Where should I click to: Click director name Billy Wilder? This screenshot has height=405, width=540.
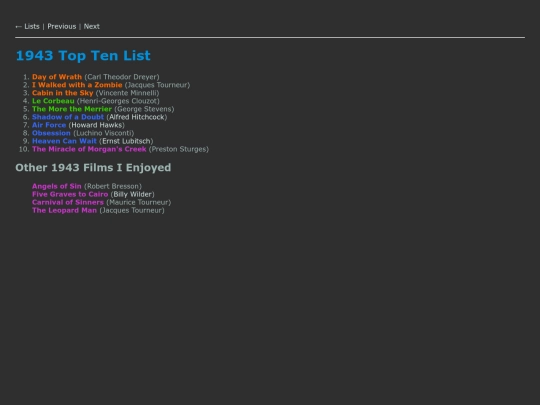click(x=133, y=194)
